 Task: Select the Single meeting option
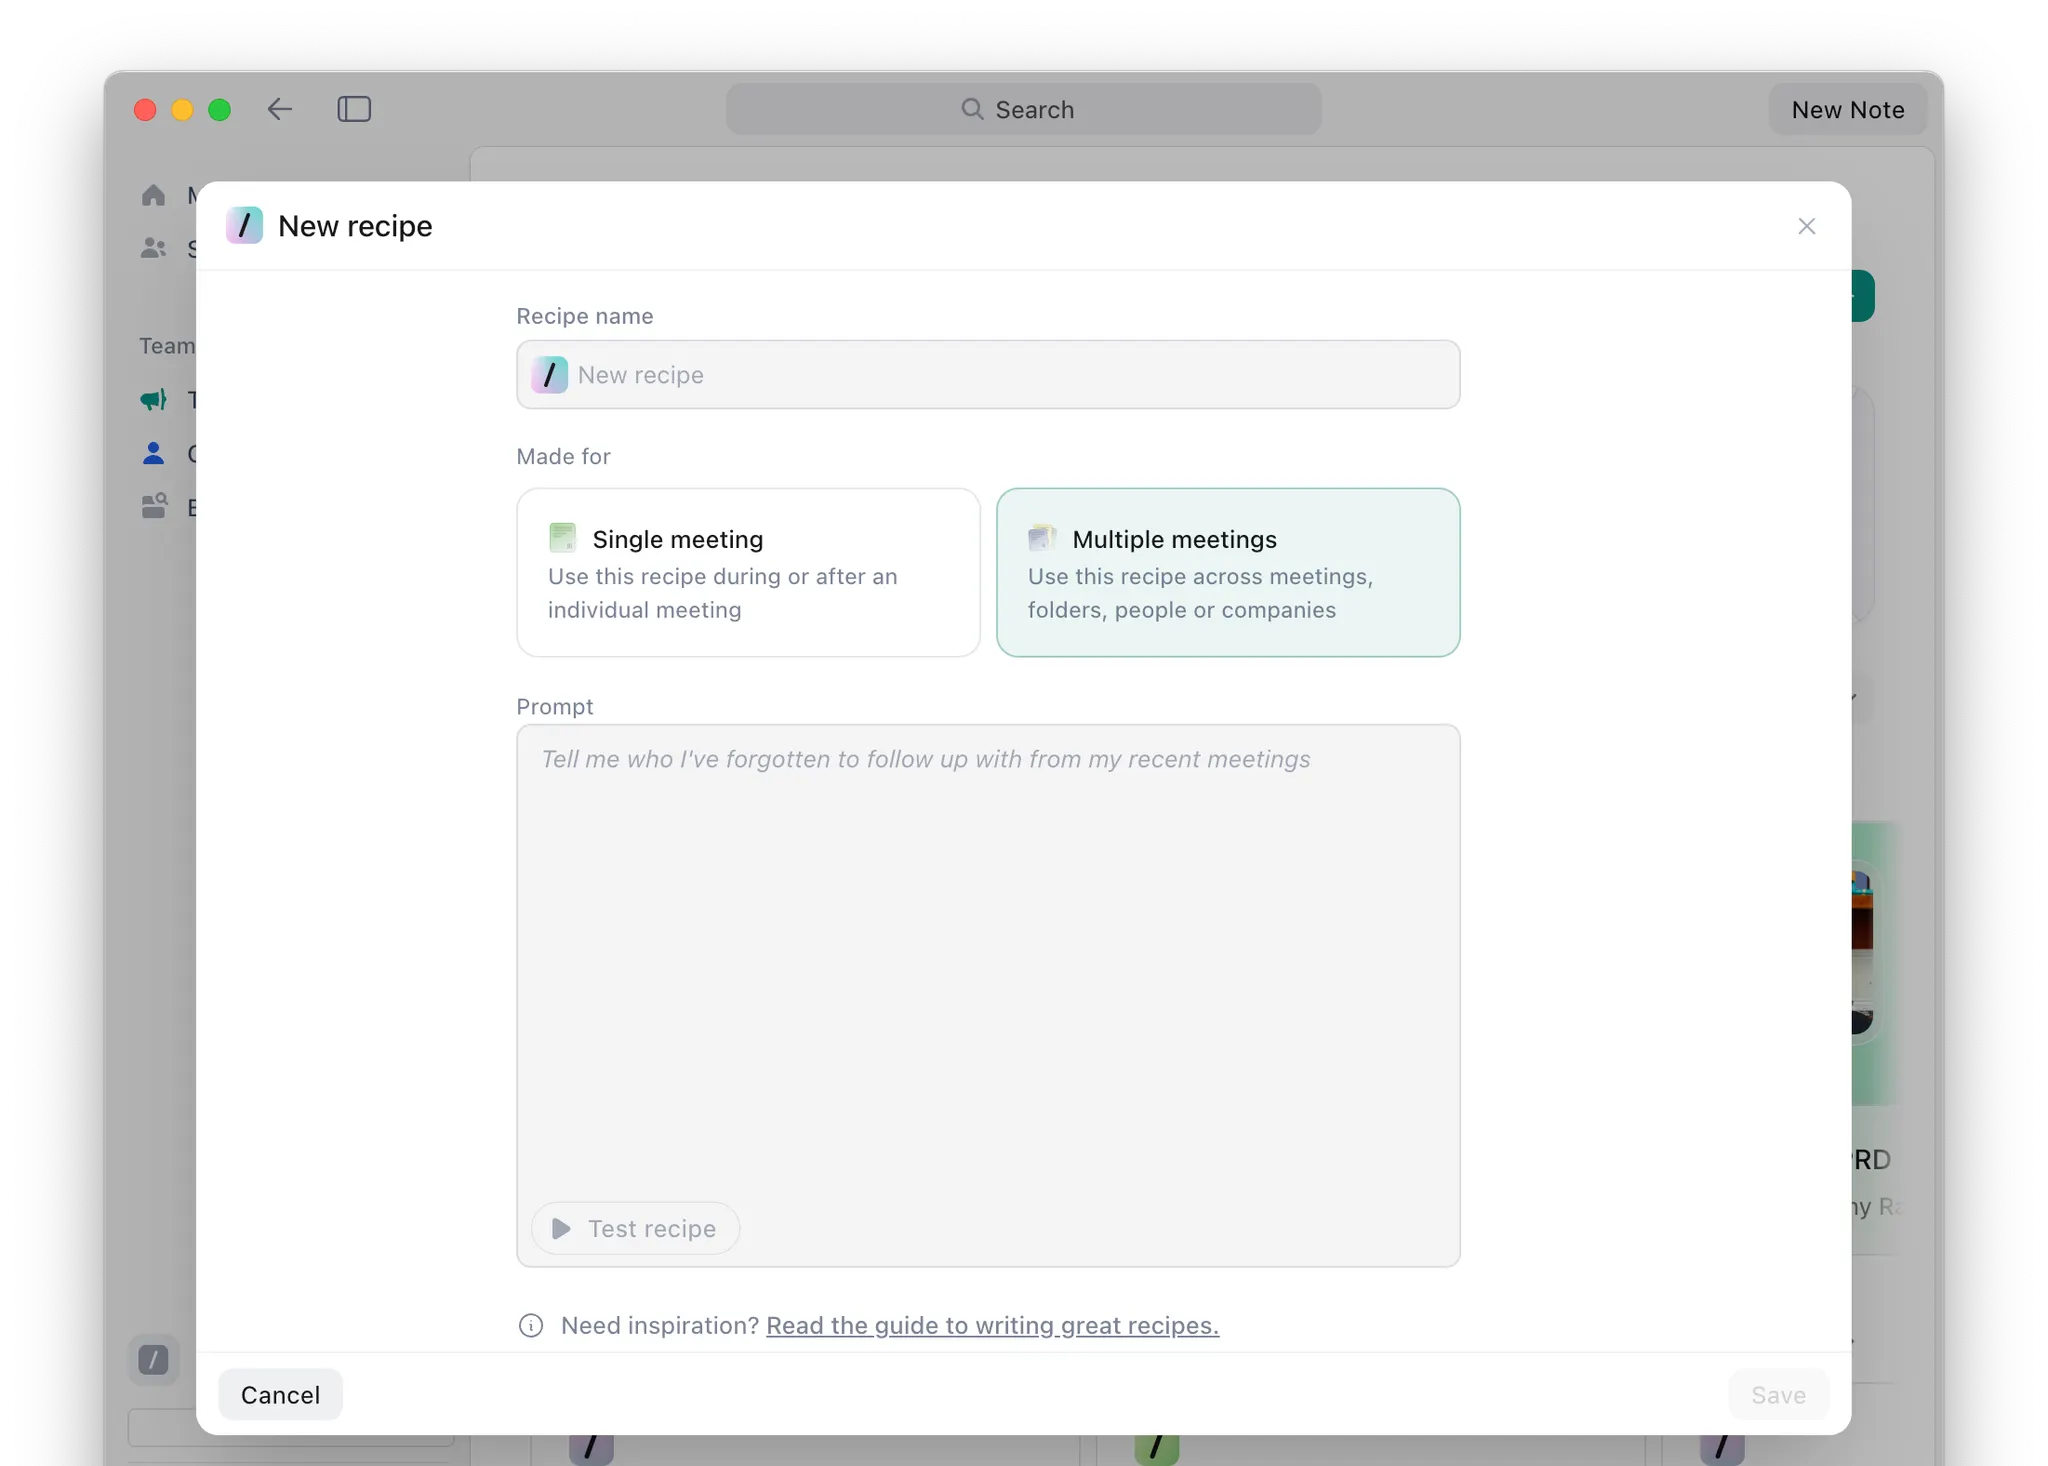(748, 572)
